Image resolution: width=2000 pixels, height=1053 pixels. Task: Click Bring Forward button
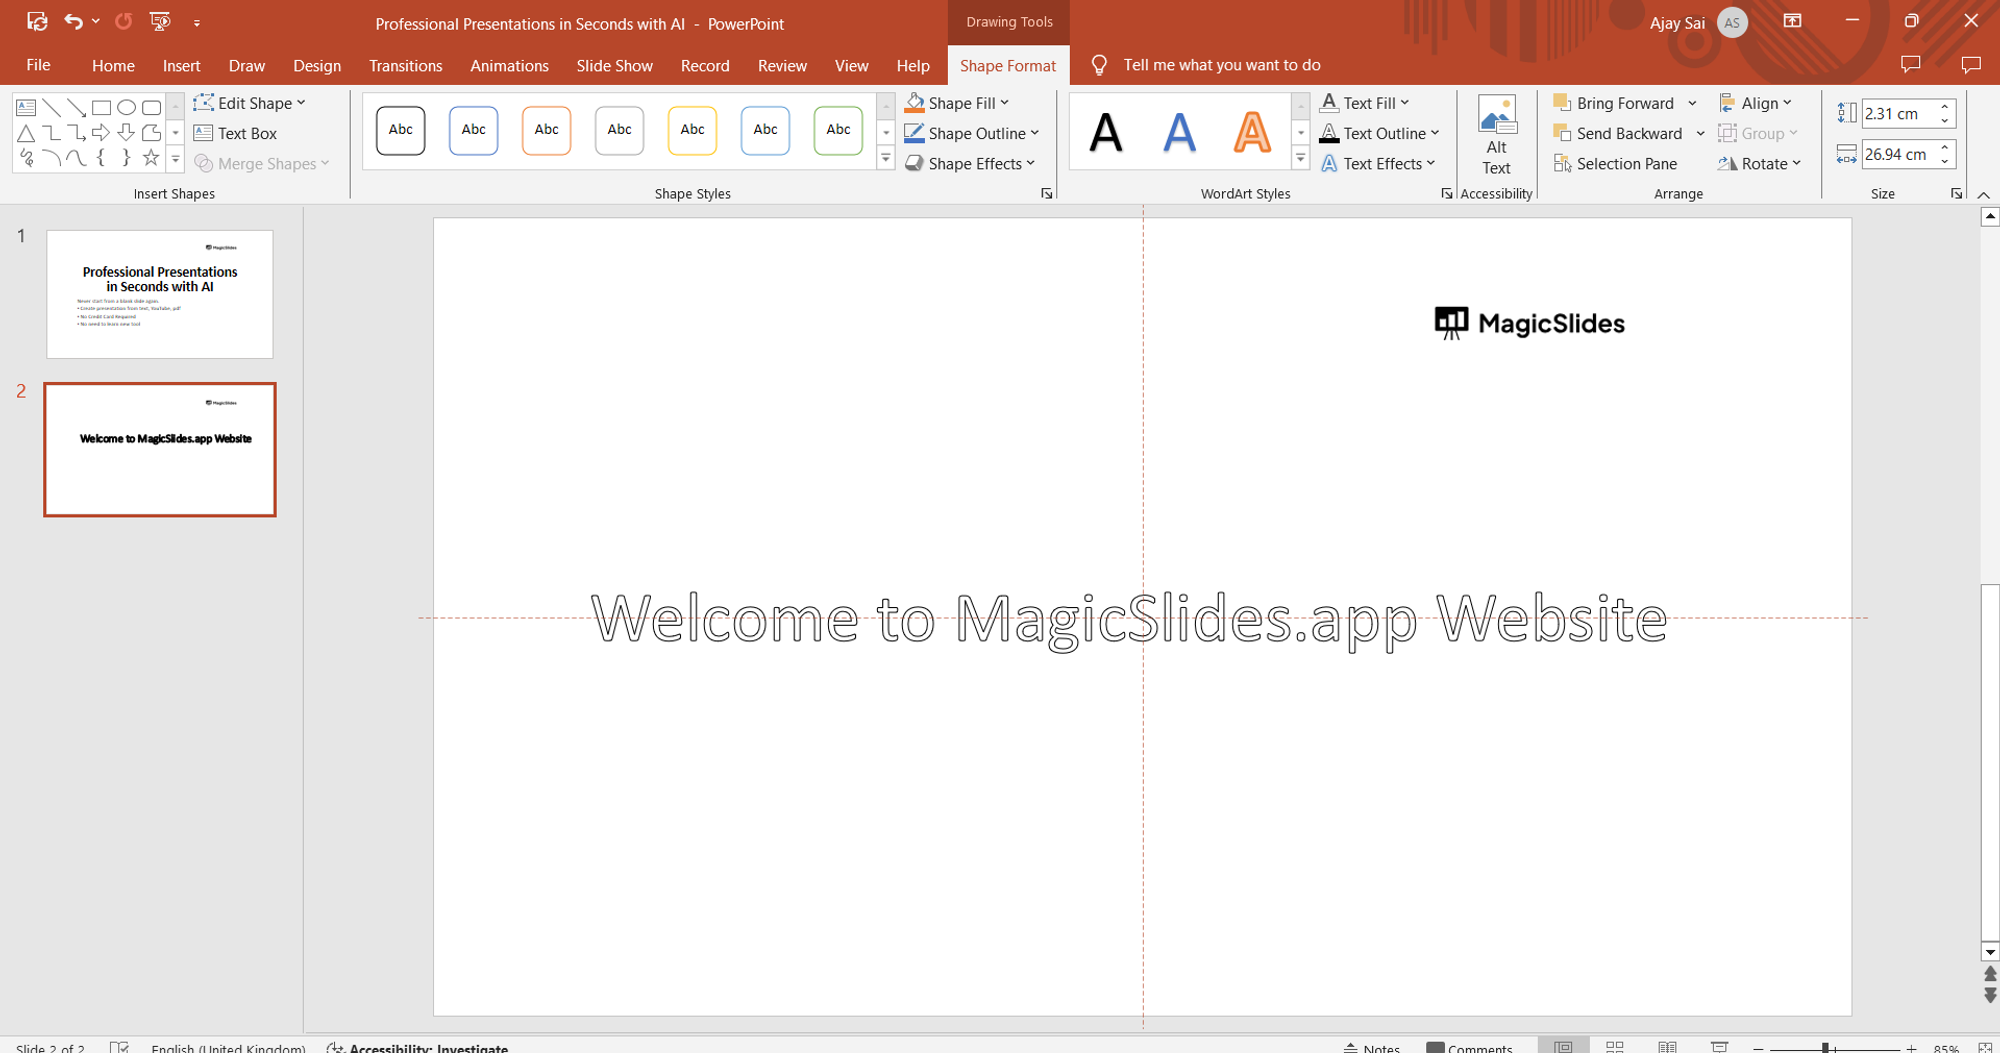click(x=1614, y=103)
